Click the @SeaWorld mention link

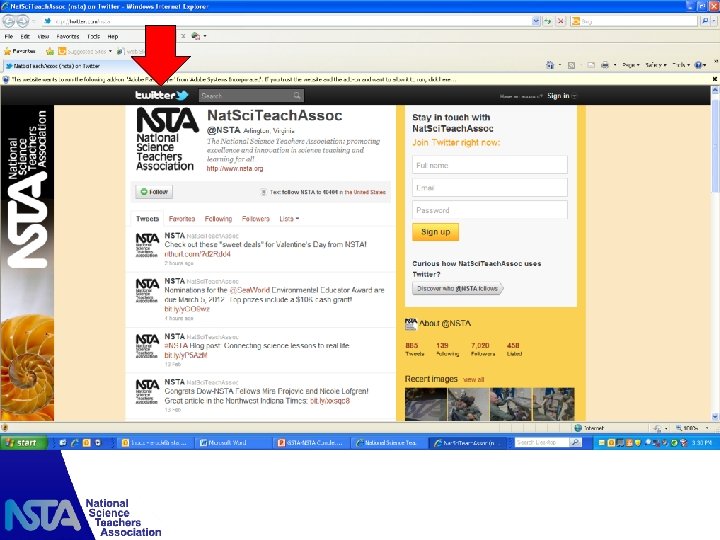click(x=249, y=290)
